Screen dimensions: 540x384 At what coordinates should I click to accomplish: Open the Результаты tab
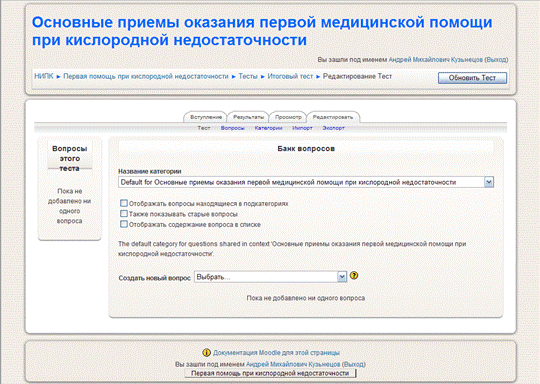click(248, 117)
